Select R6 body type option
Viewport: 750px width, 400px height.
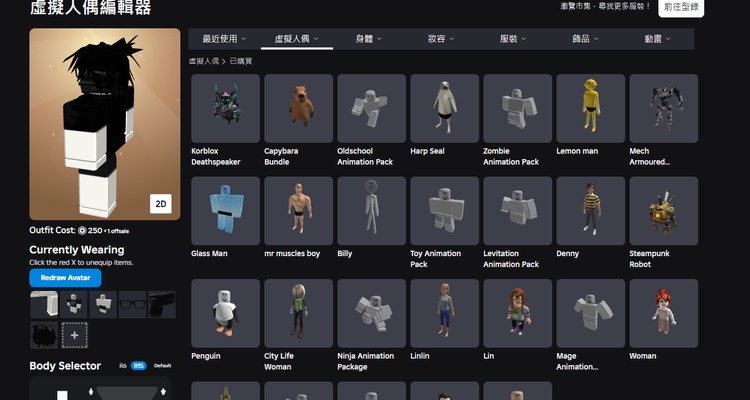coord(122,366)
